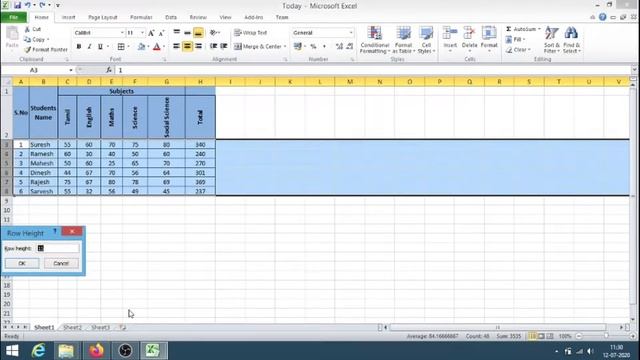This screenshot has width=640, height=360.
Task: Switch to the Page Layout tab
Action: tap(102, 18)
